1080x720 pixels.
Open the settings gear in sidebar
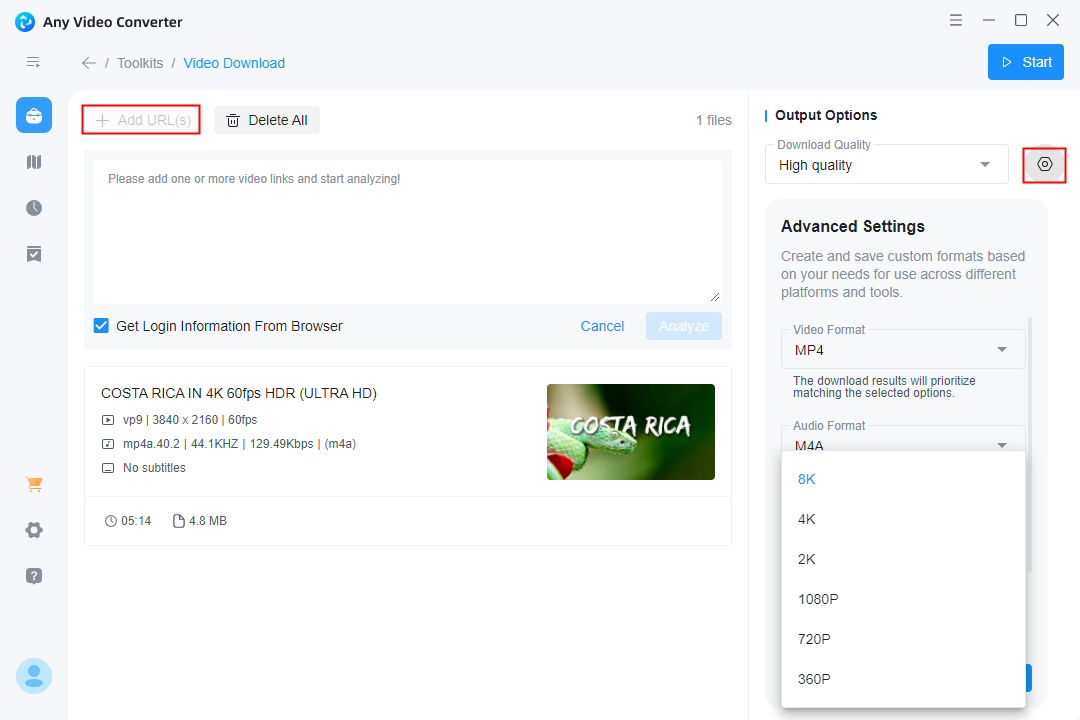[34, 530]
